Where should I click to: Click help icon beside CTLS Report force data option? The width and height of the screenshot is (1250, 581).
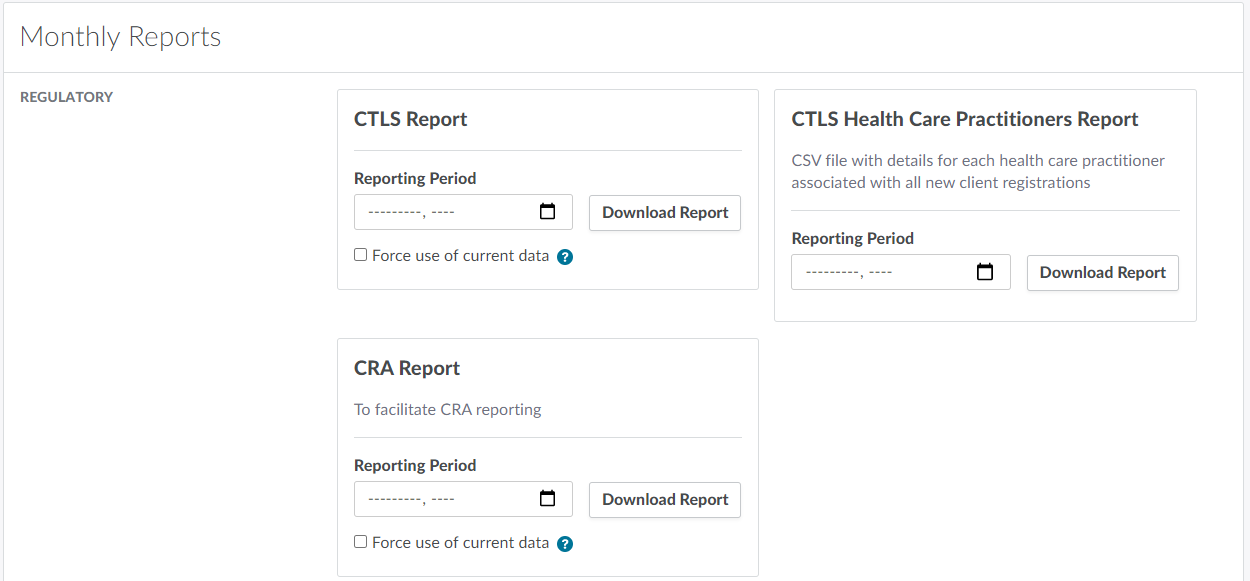[x=565, y=257]
